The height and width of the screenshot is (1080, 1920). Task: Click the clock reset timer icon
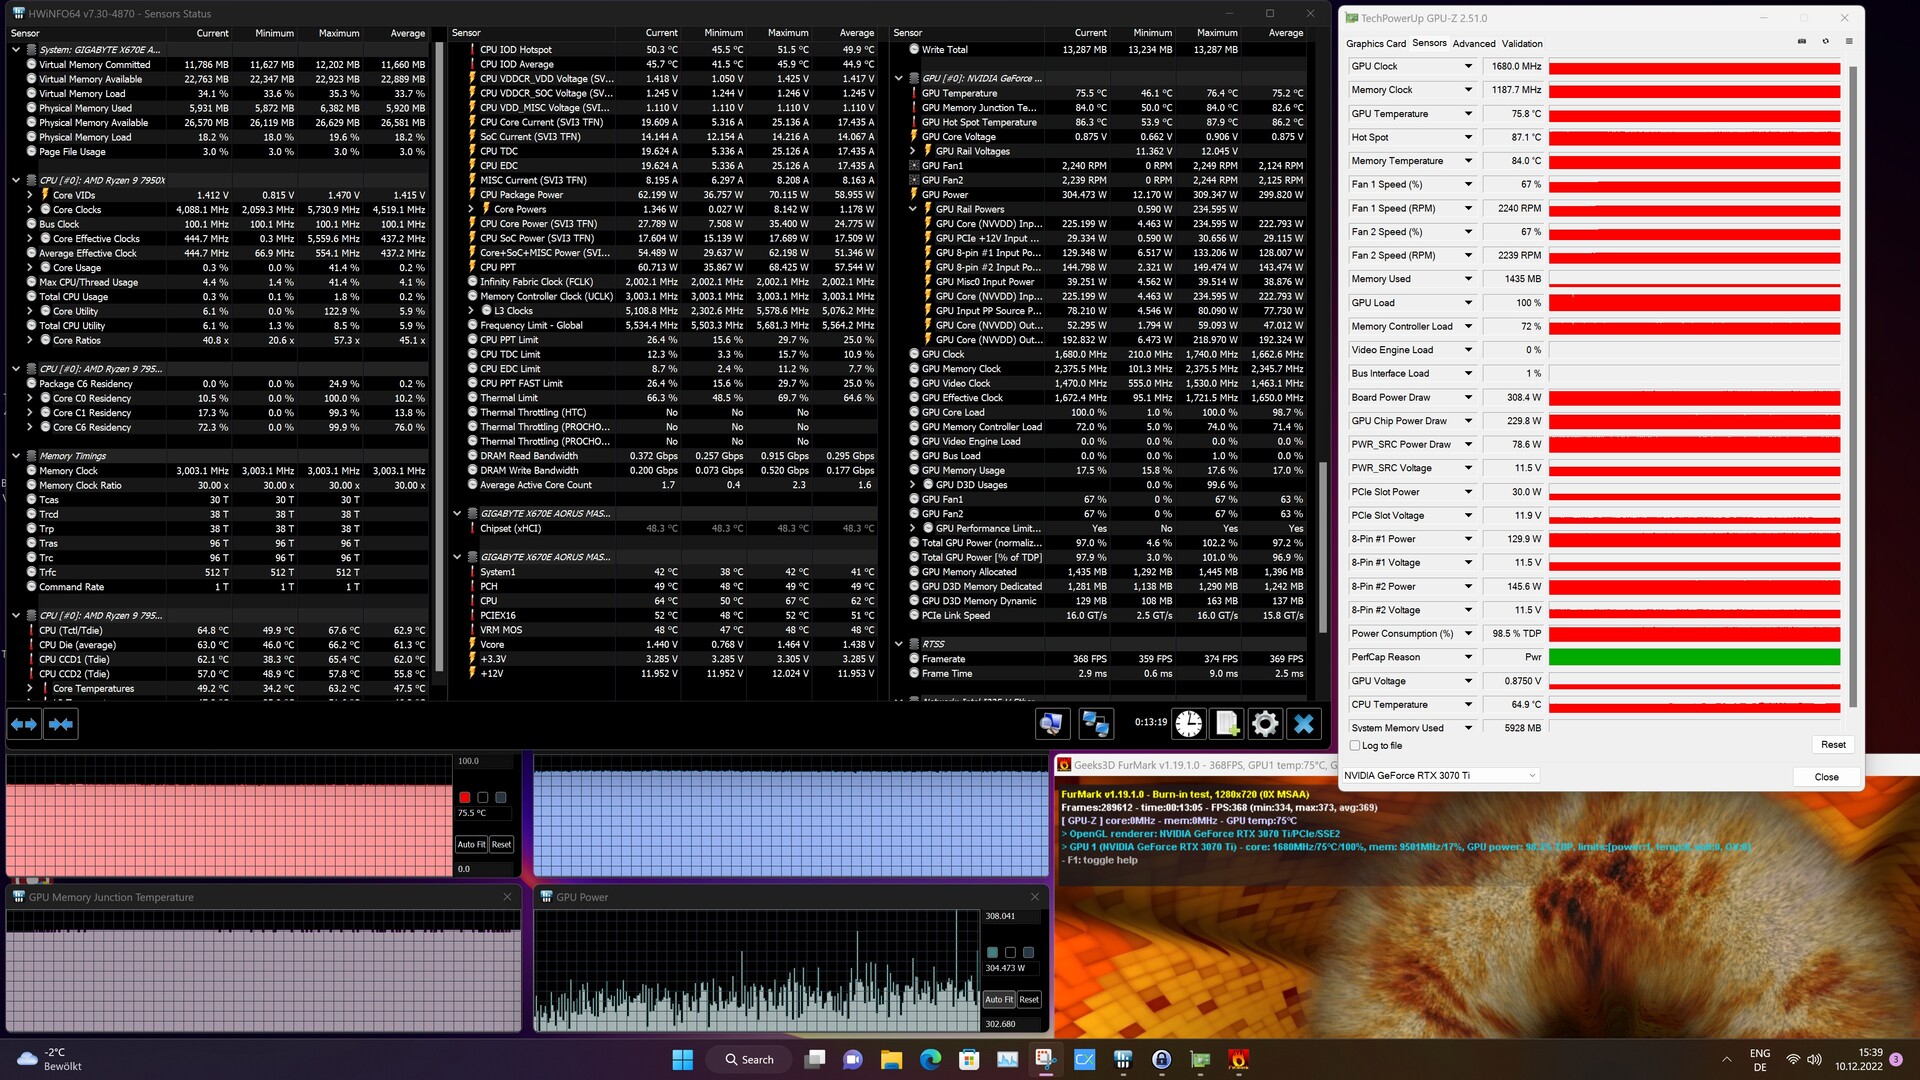pos(1188,724)
